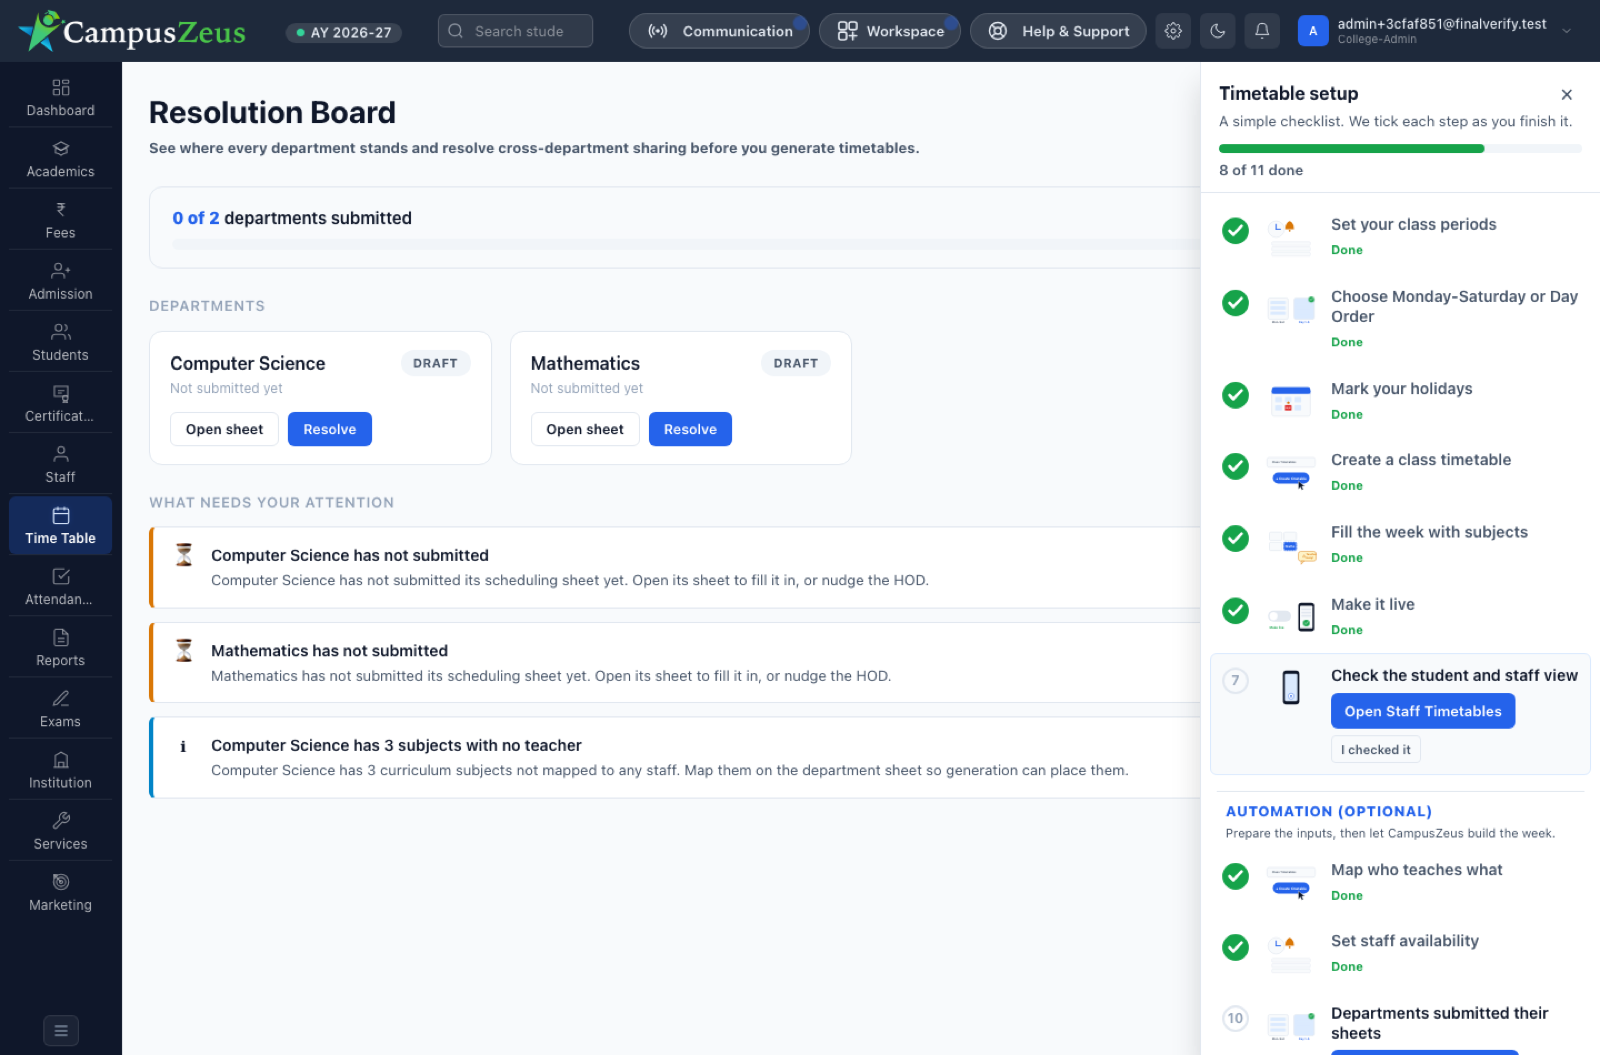Click step 7 number circle

pyautogui.click(x=1236, y=681)
